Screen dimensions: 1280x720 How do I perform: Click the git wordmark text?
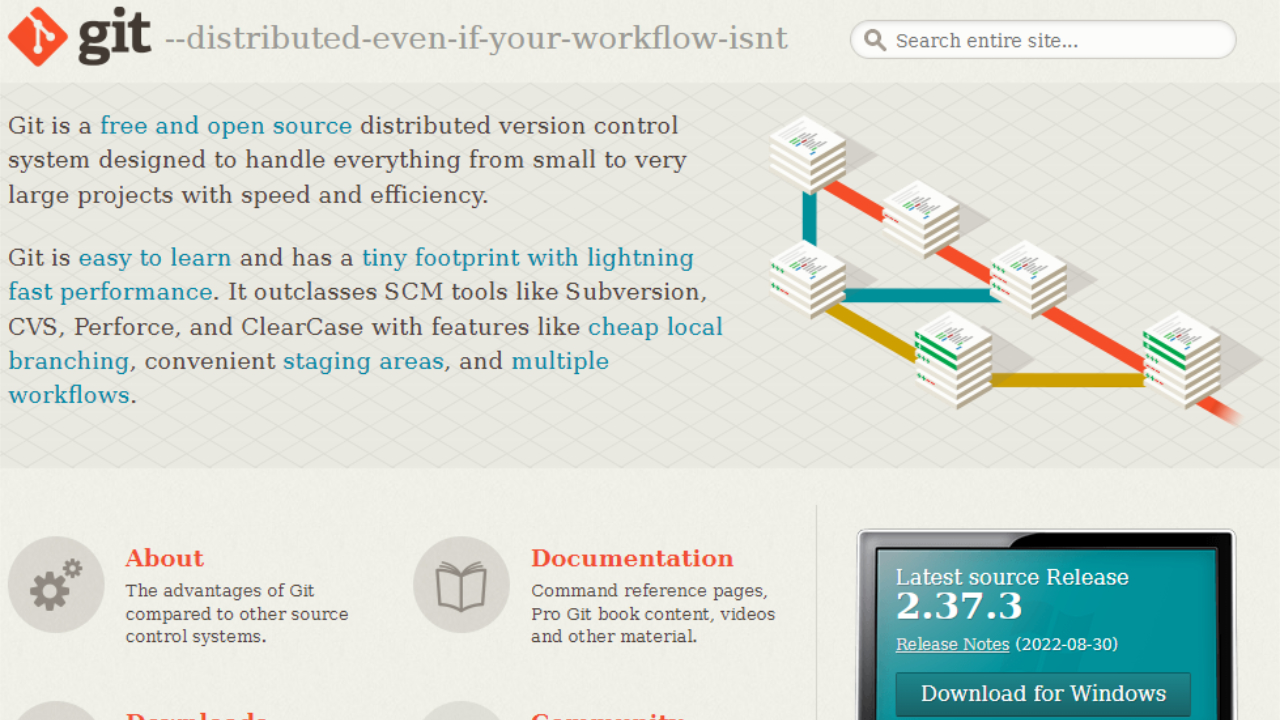point(114,37)
